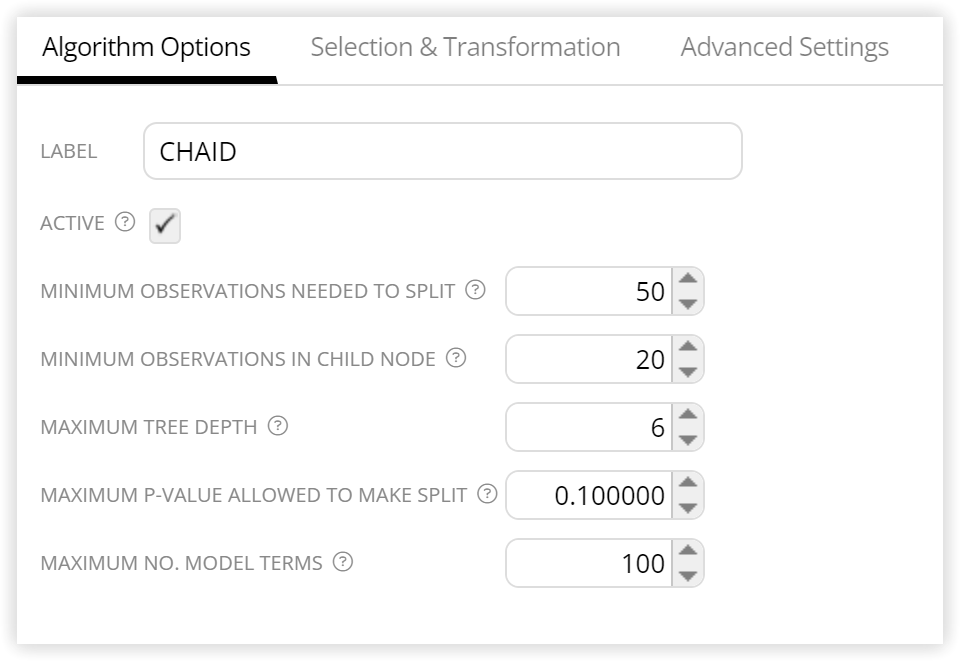Decrease minimum observations in child node
This screenshot has width=960, height=661.
(688, 371)
